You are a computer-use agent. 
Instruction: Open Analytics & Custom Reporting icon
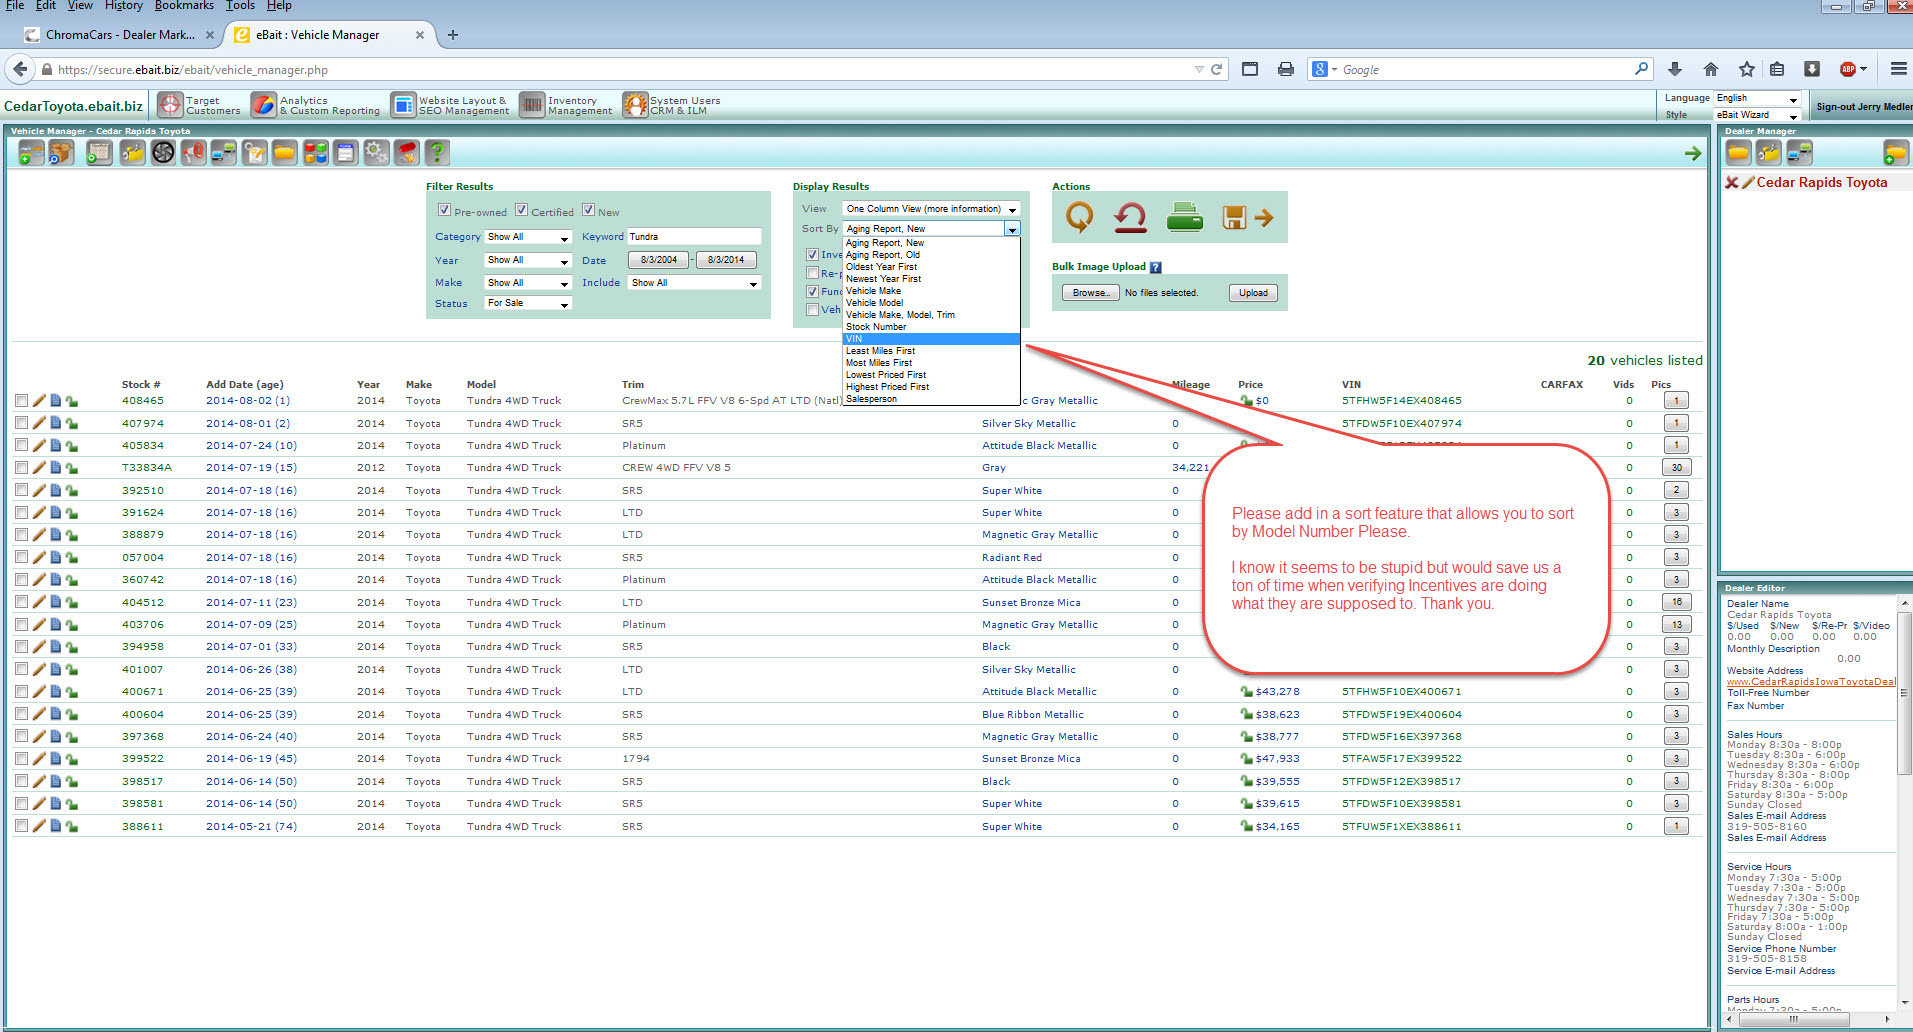(x=264, y=105)
